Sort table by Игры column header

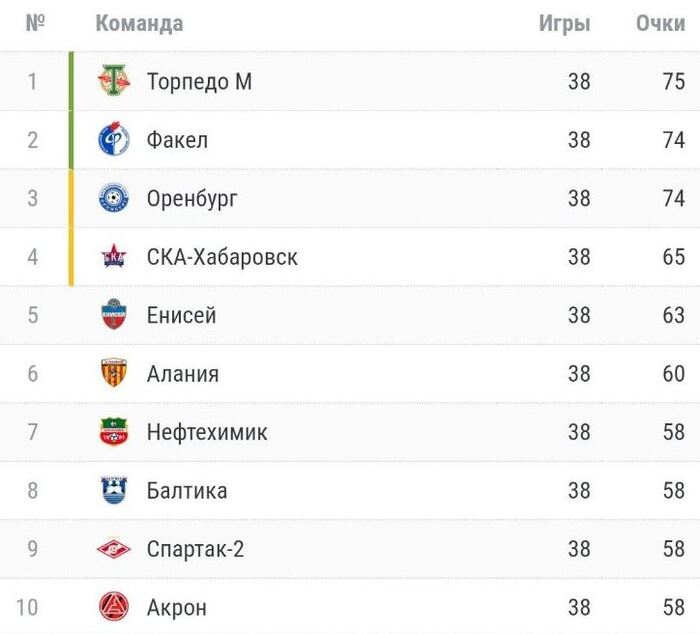(x=564, y=23)
